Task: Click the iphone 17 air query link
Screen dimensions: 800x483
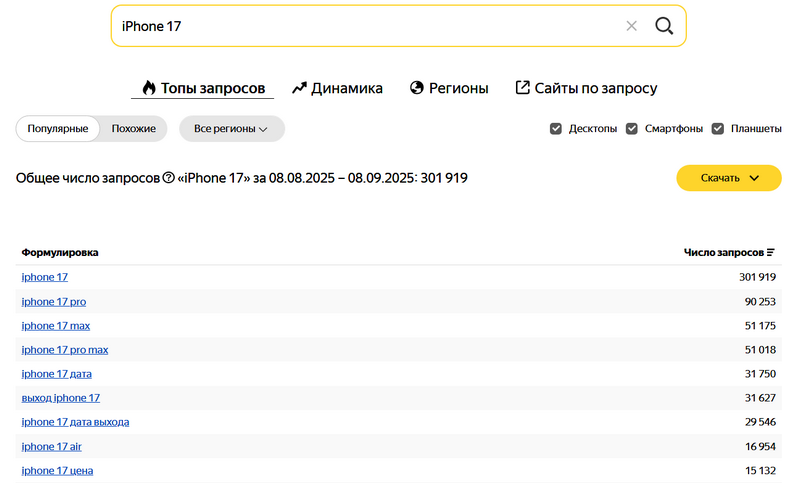Action: click(x=52, y=446)
